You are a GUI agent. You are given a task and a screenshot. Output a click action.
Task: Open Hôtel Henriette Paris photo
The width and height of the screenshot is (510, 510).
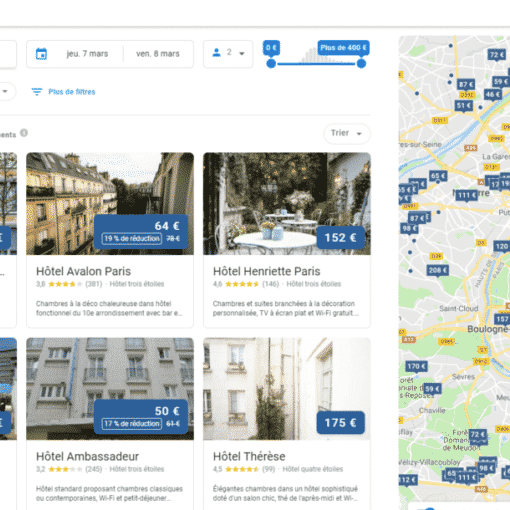287,204
